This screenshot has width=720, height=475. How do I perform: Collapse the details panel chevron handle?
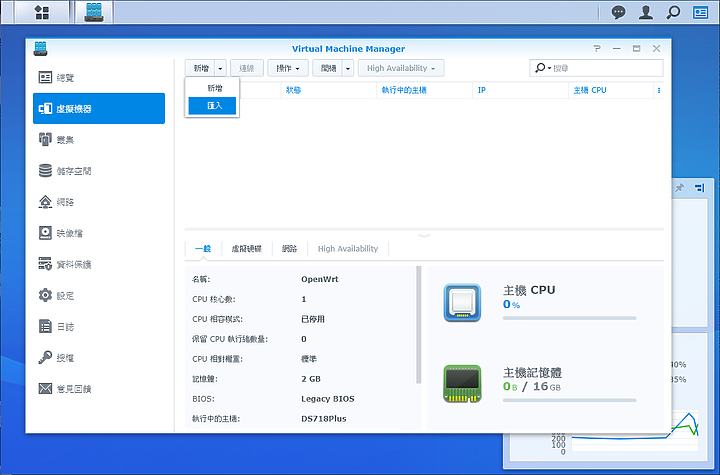click(x=424, y=235)
